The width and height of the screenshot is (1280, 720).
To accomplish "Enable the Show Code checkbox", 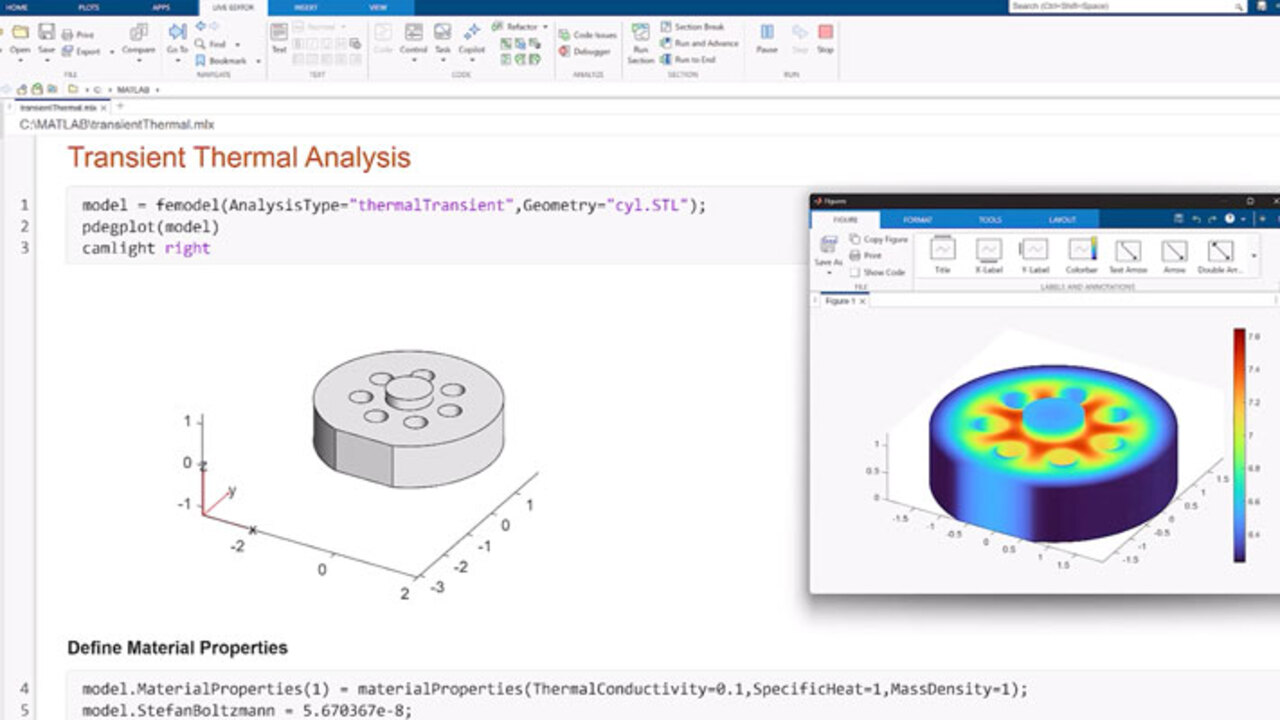I will [855, 272].
